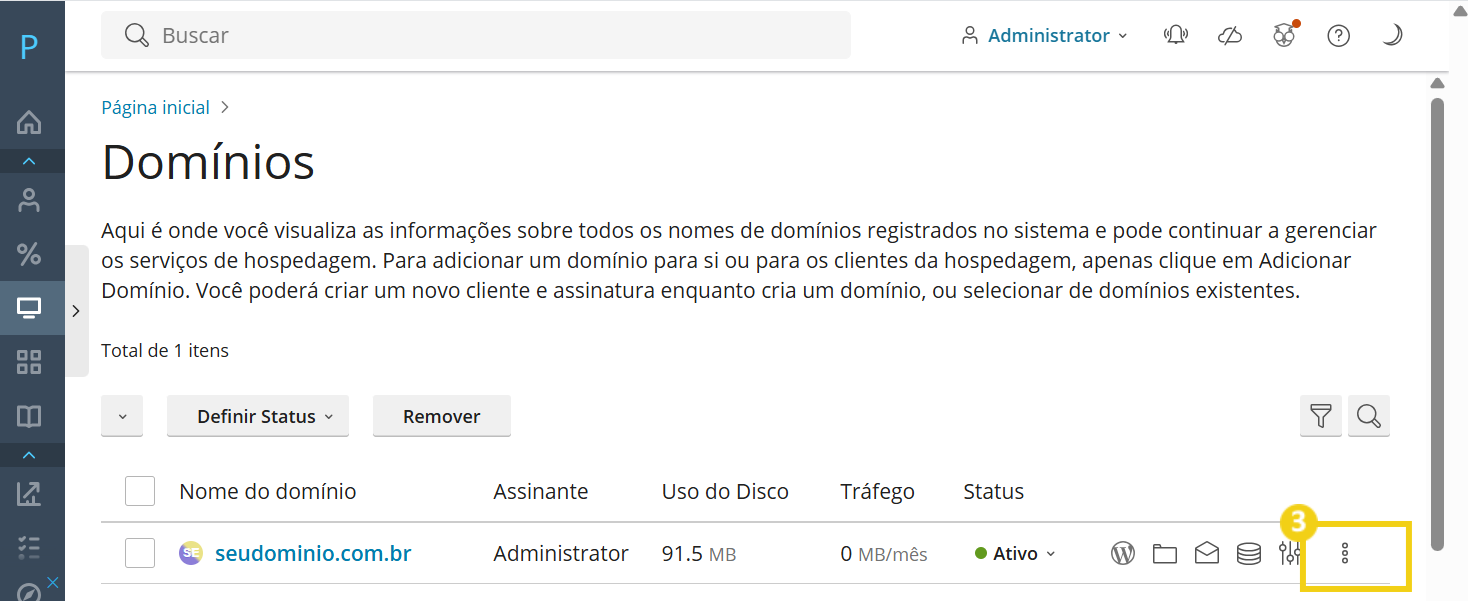1468x601 pixels.
Task: Open the File Manager for the domain
Action: click(x=1165, y=552)
